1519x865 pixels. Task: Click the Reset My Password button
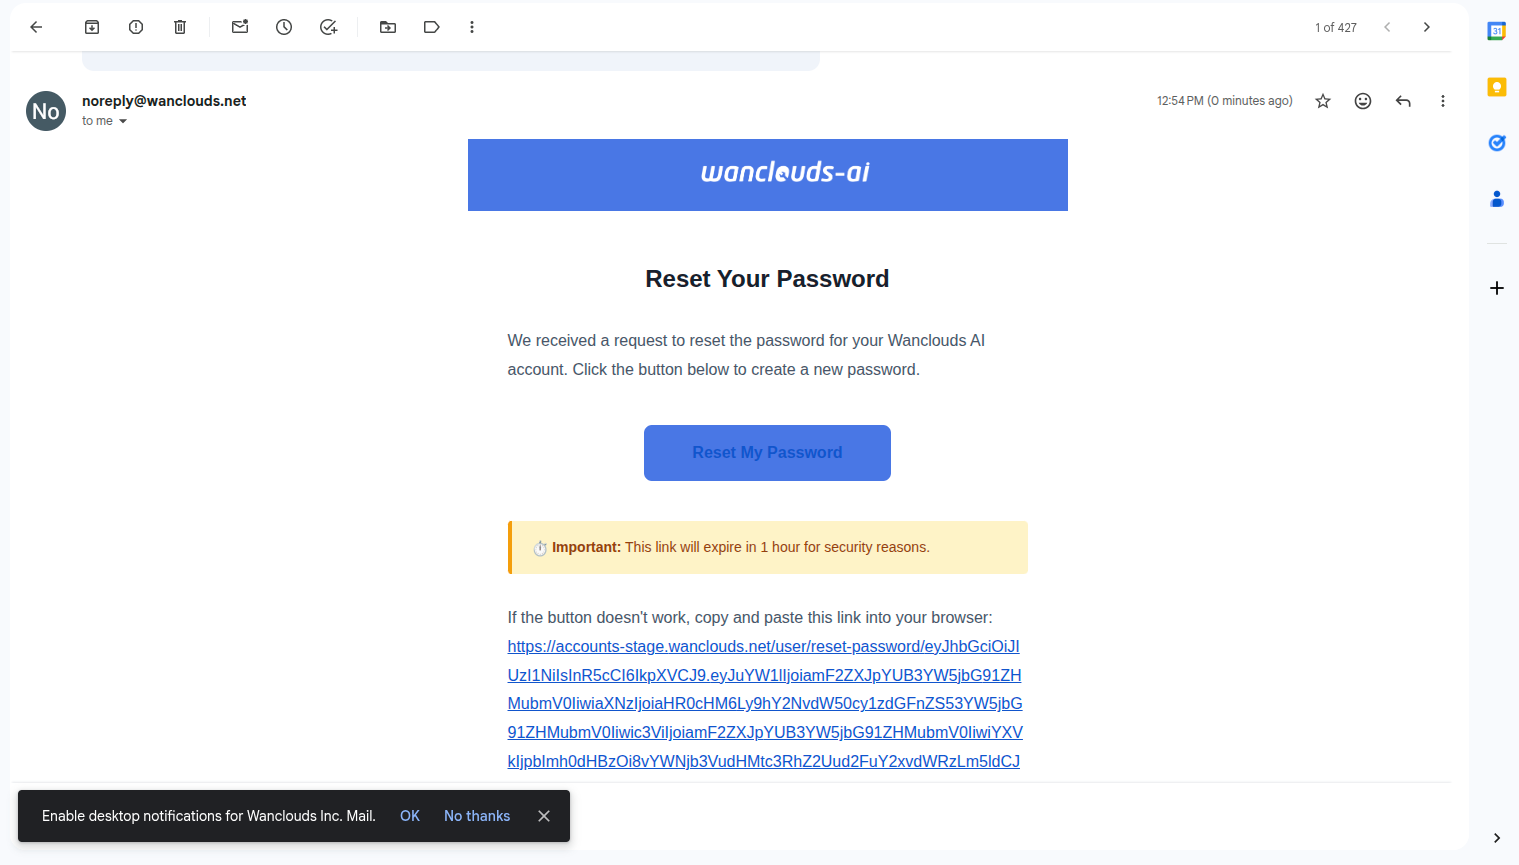[767, 453]
